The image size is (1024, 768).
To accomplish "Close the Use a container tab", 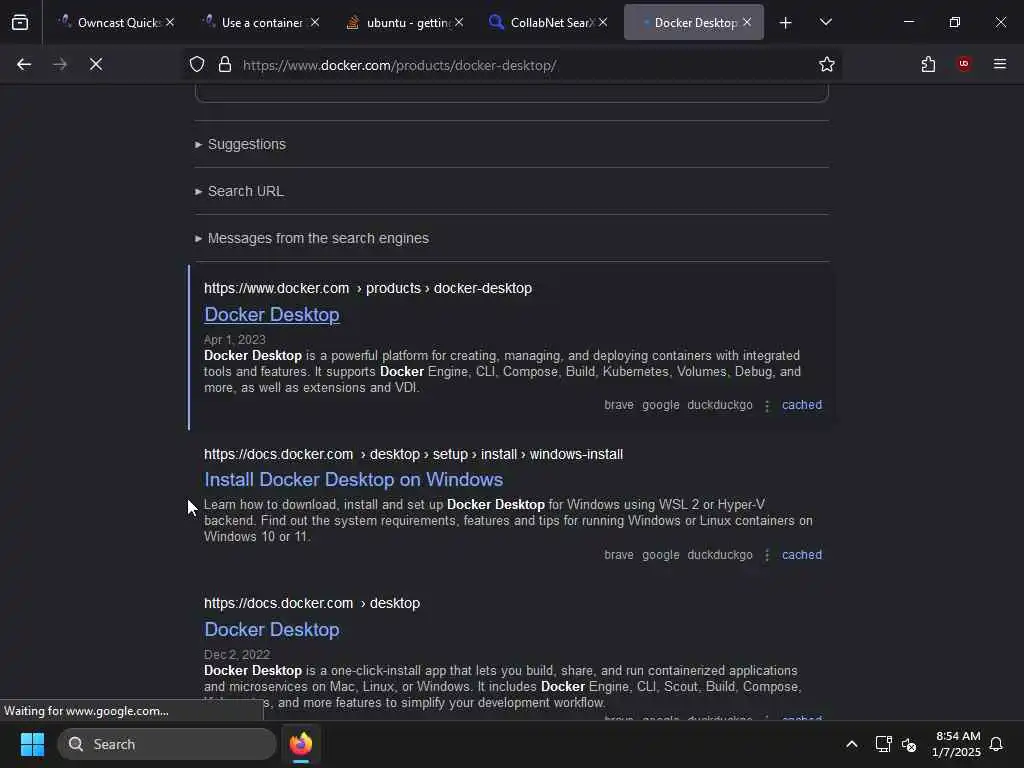I will click(315, 22).
